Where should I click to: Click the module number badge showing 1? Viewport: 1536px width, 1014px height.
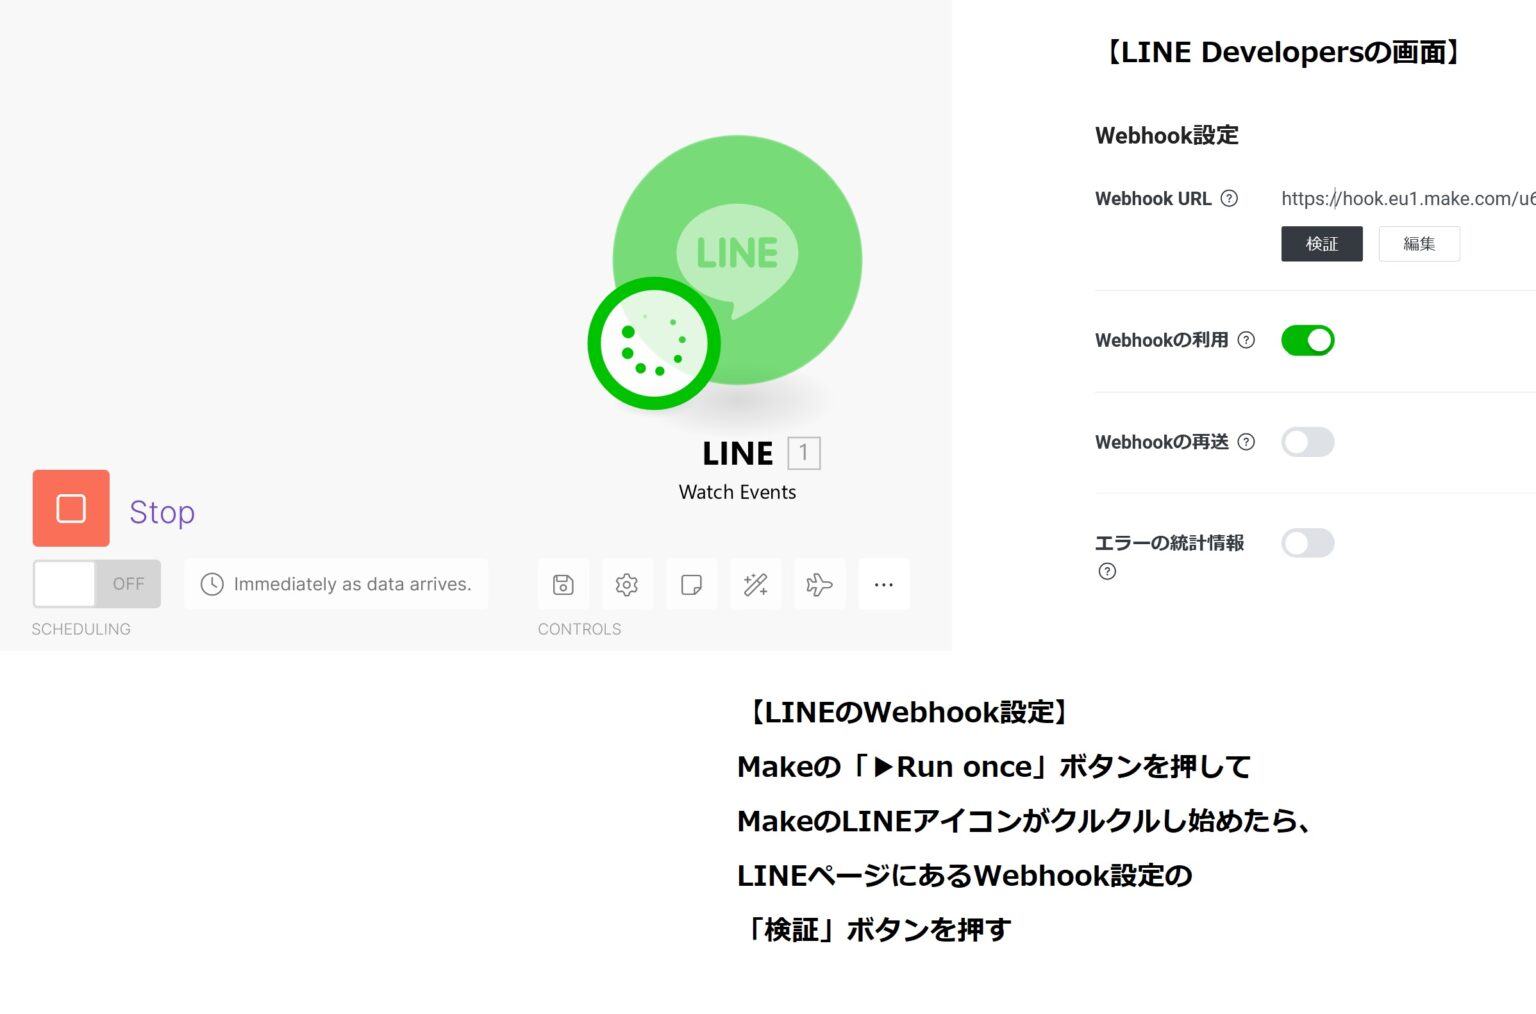point(803,452)
